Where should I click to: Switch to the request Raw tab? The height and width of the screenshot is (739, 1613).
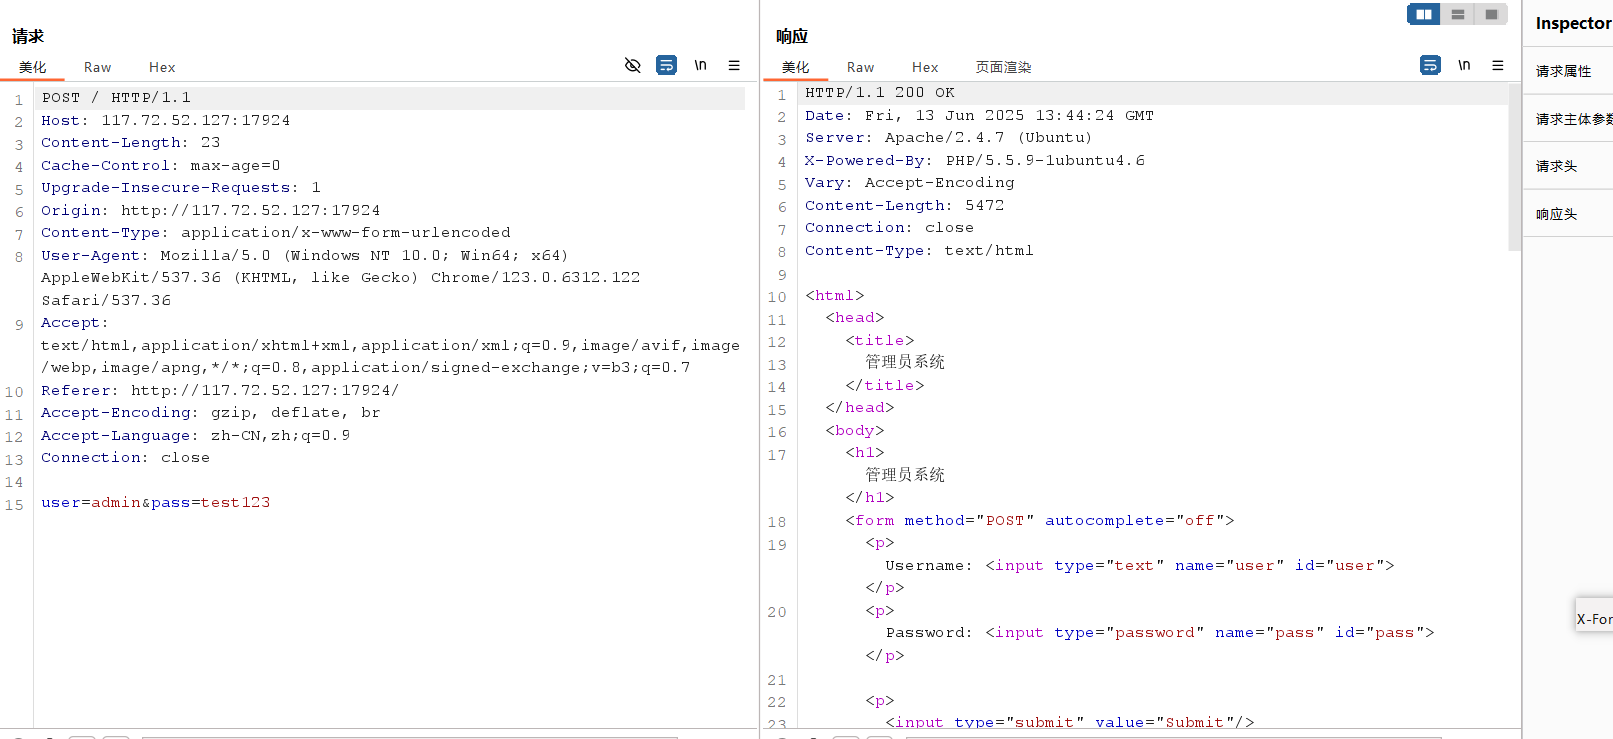click(97, 67)
